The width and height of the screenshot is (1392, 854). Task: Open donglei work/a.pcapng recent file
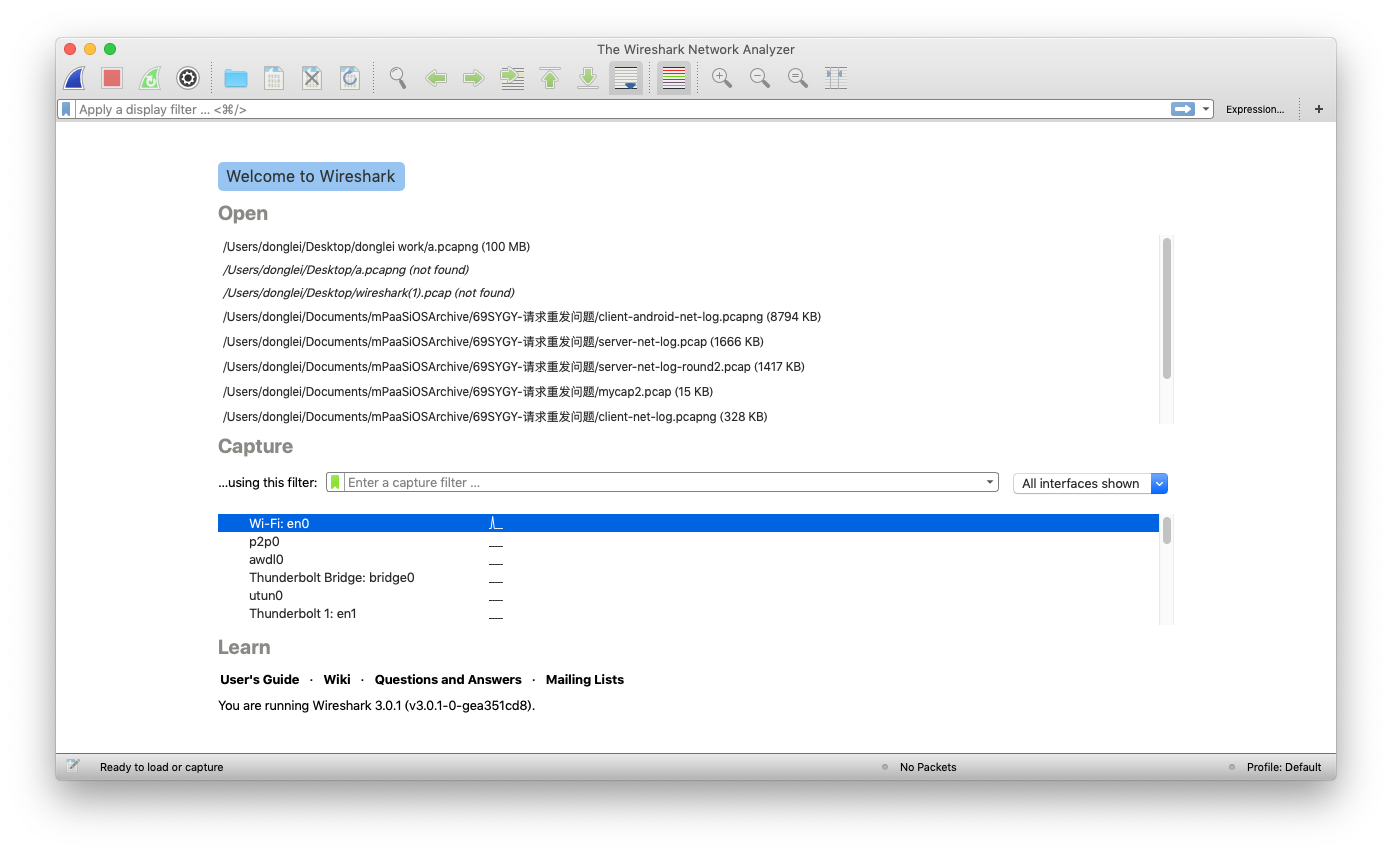[x=376, y=246]
